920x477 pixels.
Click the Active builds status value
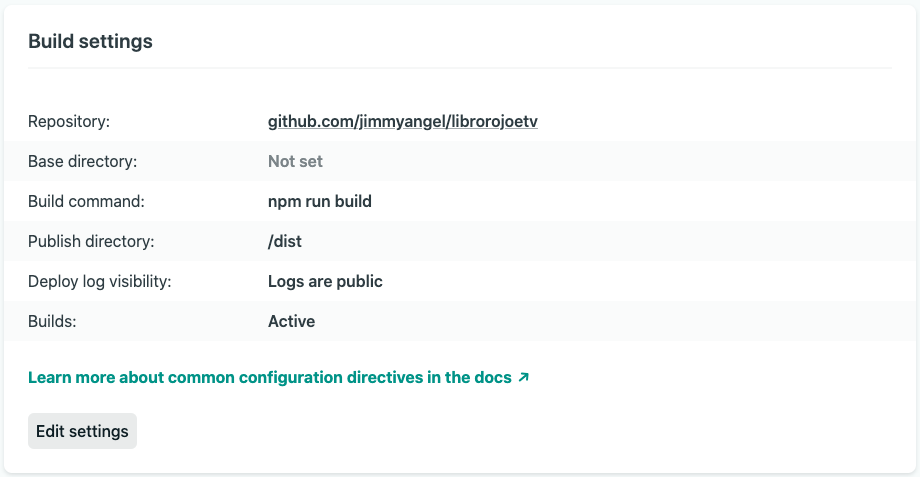291,321
